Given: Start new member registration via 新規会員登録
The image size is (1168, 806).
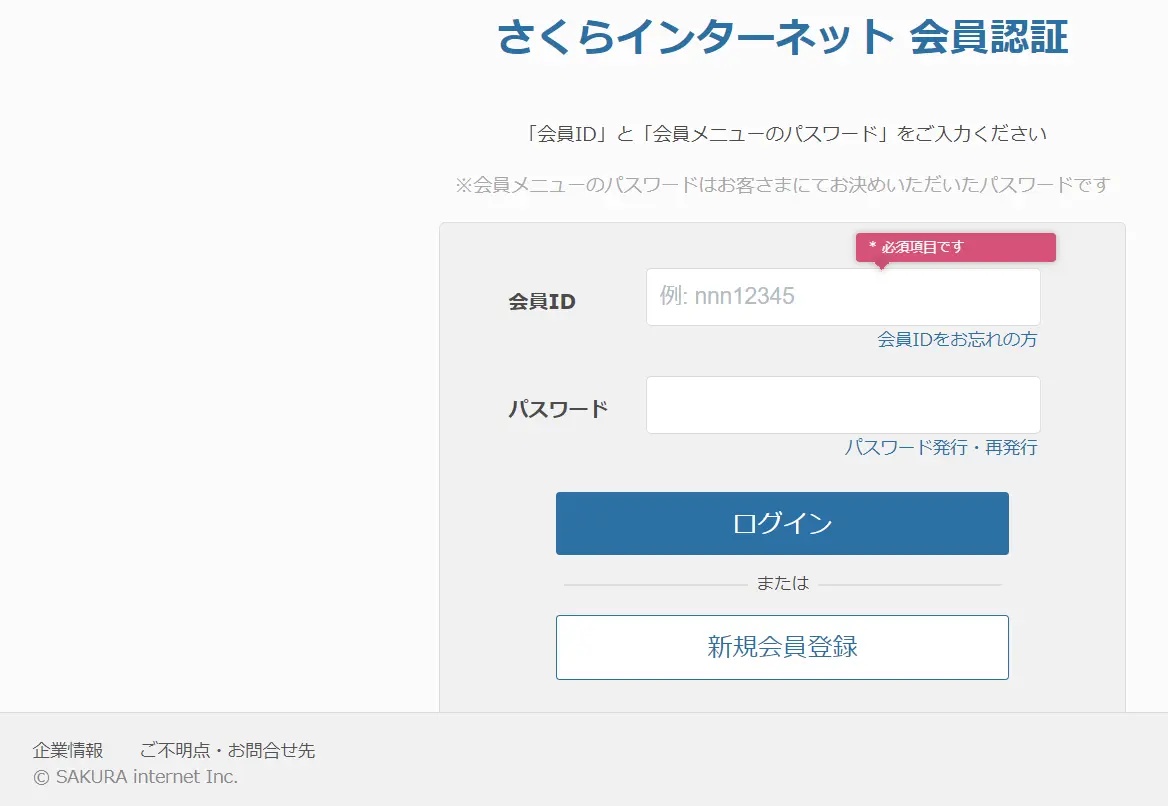Looking at the screenshot, I should pyautogui.click(x=782, y=647).
